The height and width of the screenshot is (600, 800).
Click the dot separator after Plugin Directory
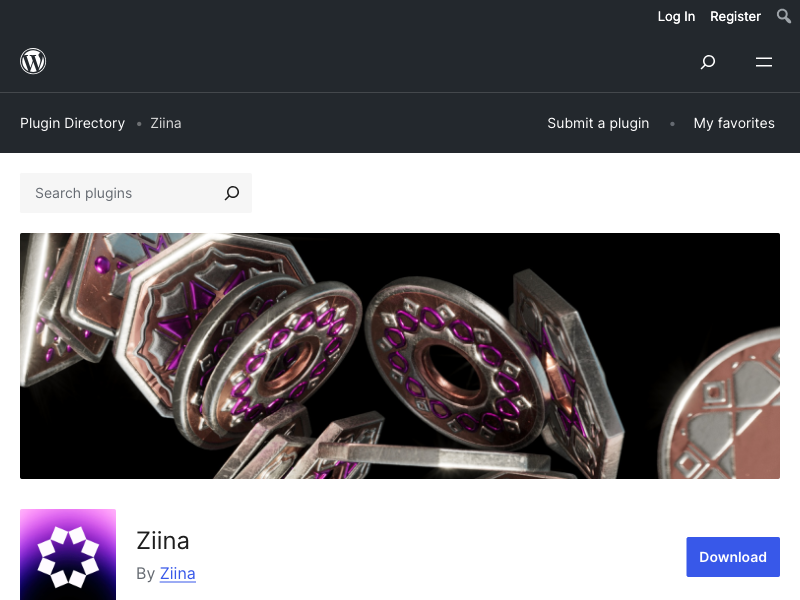[139, 123]
